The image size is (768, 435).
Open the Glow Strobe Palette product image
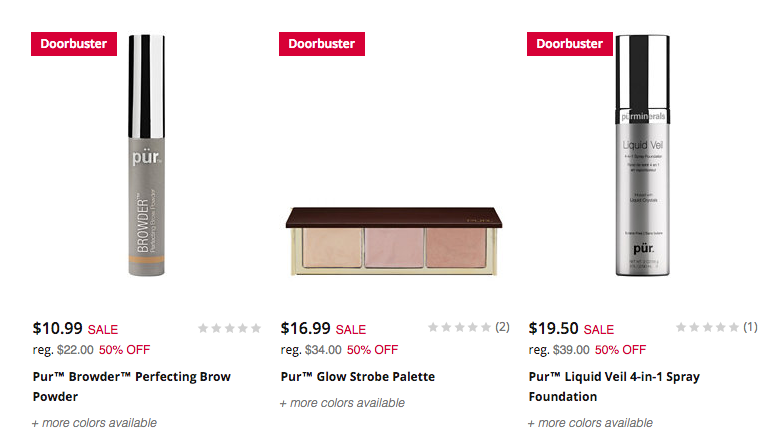click(x=394, y=242)
